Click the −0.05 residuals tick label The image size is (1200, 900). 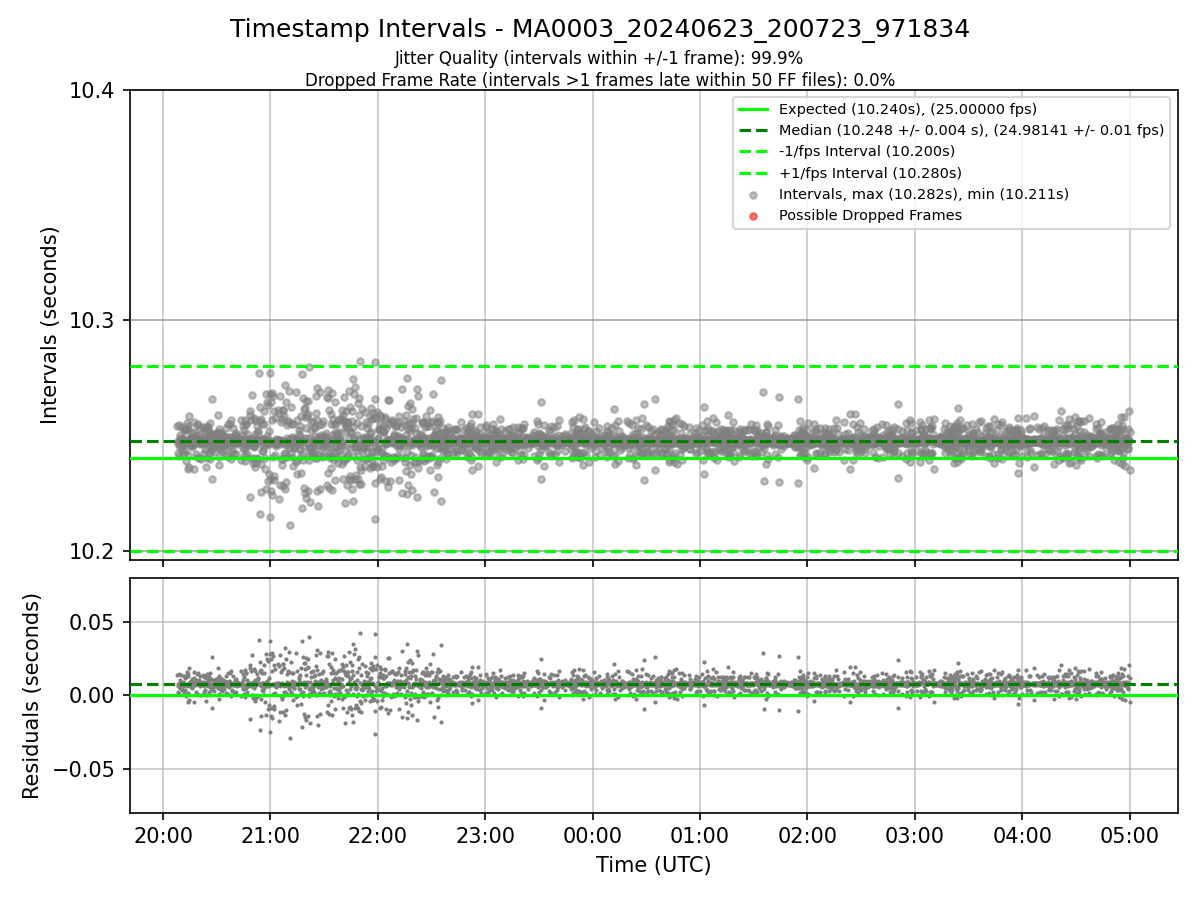point(86,769)
